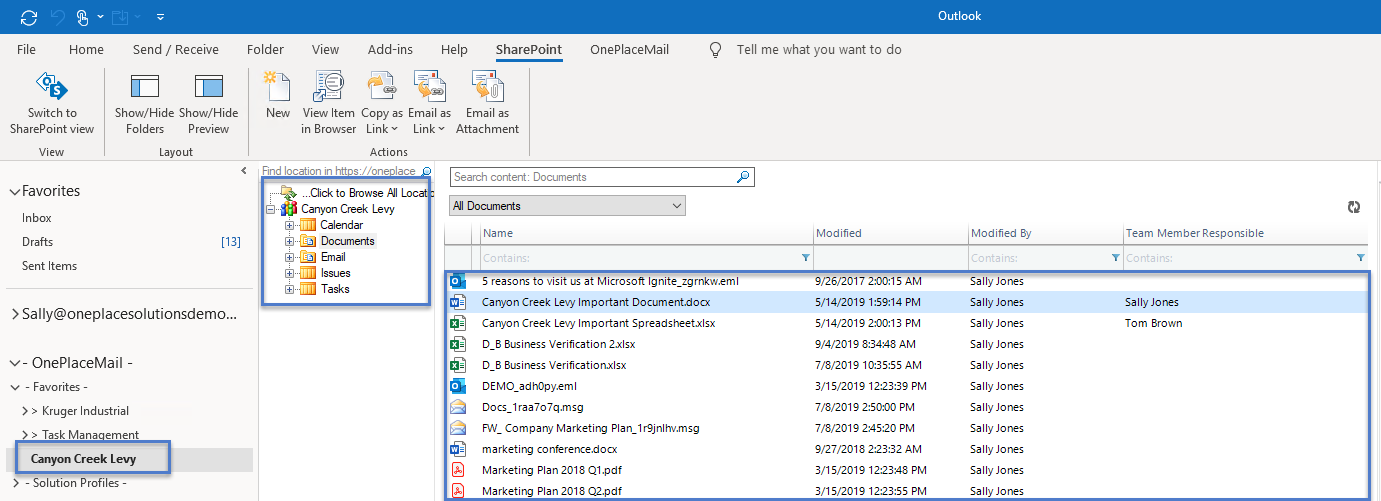
Task: Click the Undo icon in quick access toolbar
Action: tap(56, 16)
